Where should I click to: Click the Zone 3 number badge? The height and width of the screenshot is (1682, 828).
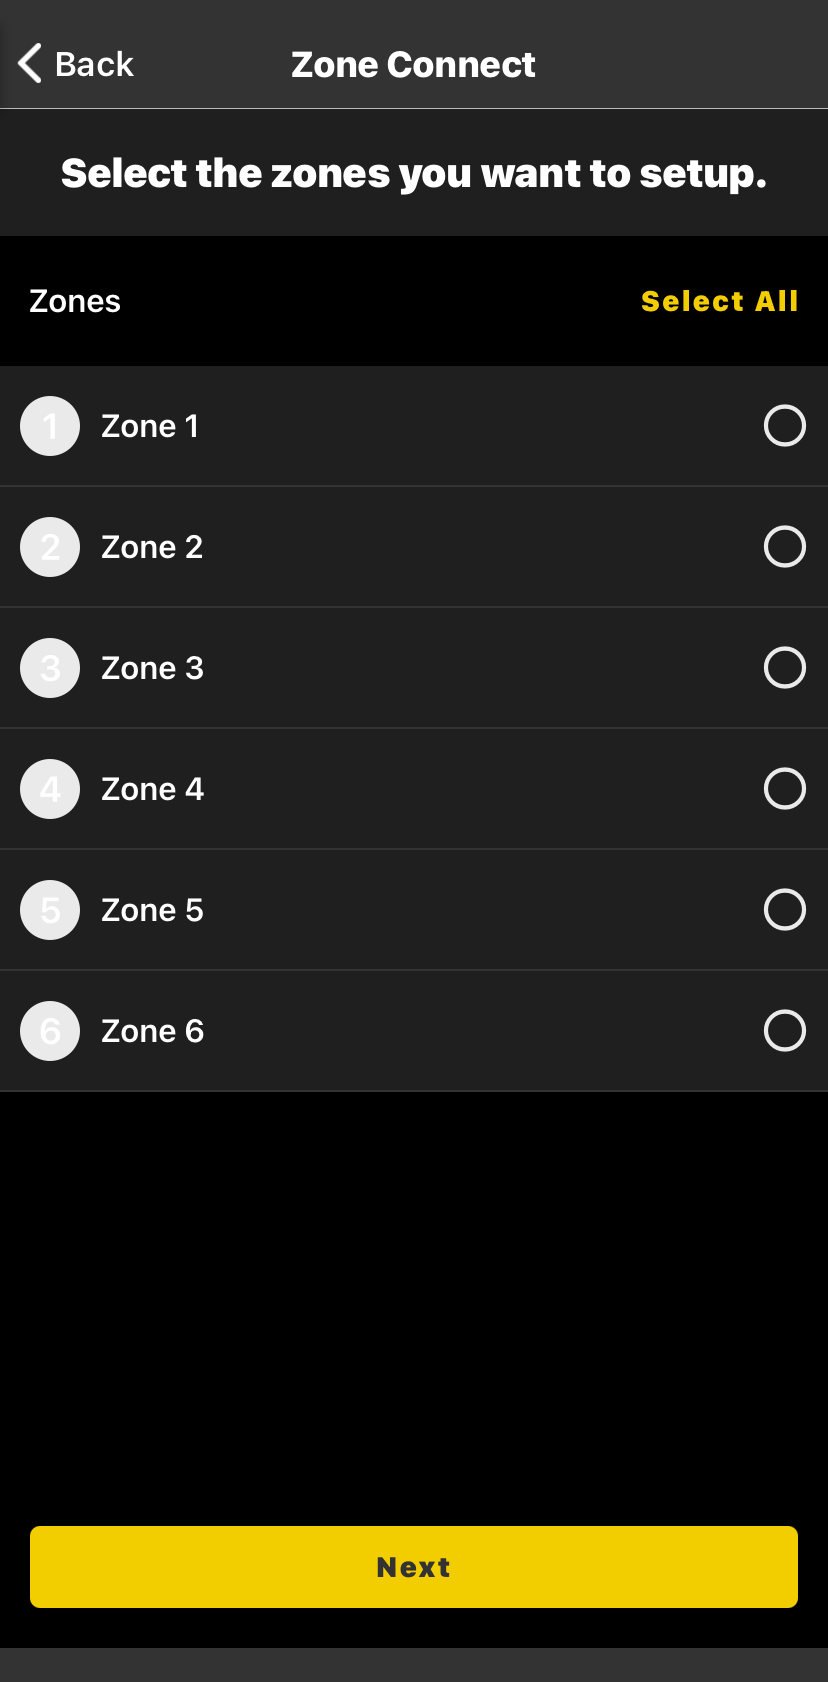[x=50, y=668]
